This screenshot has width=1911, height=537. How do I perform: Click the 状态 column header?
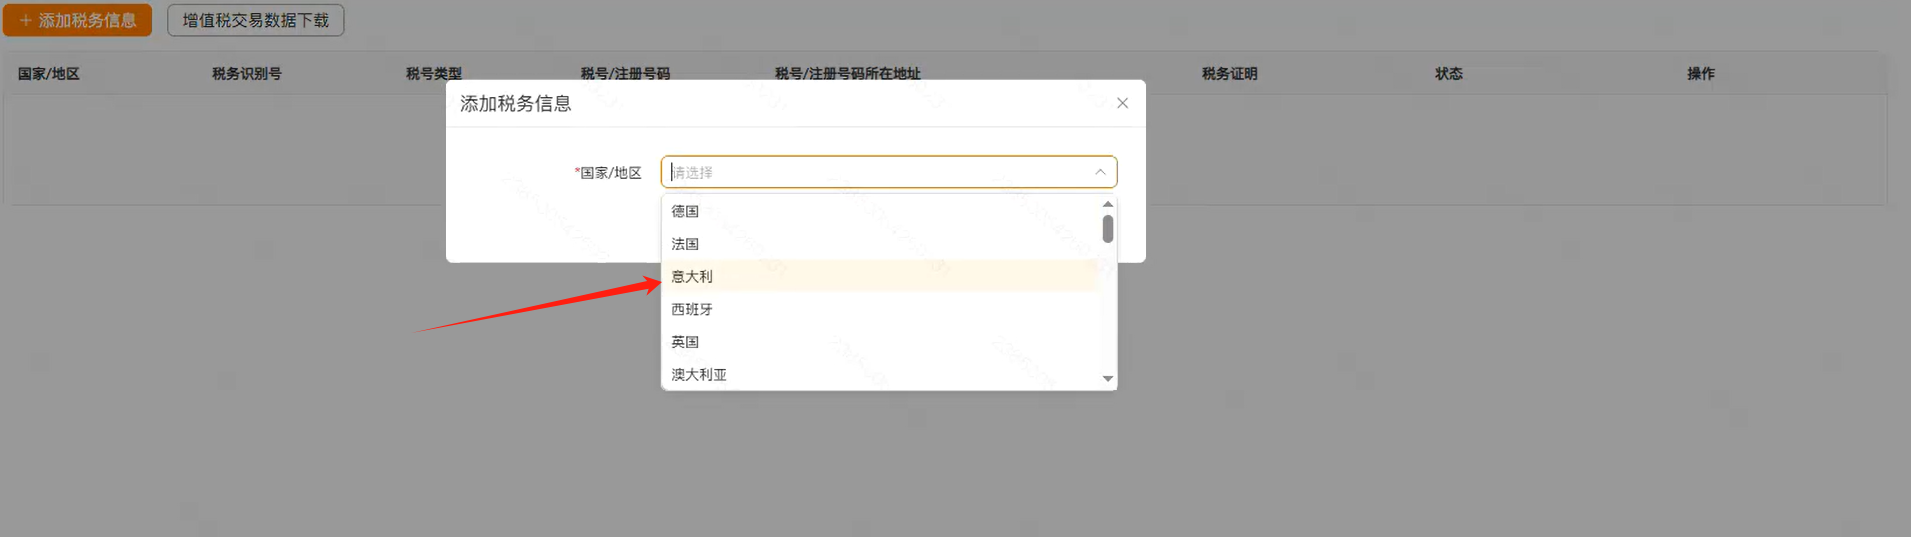(x=1448, y=74)
